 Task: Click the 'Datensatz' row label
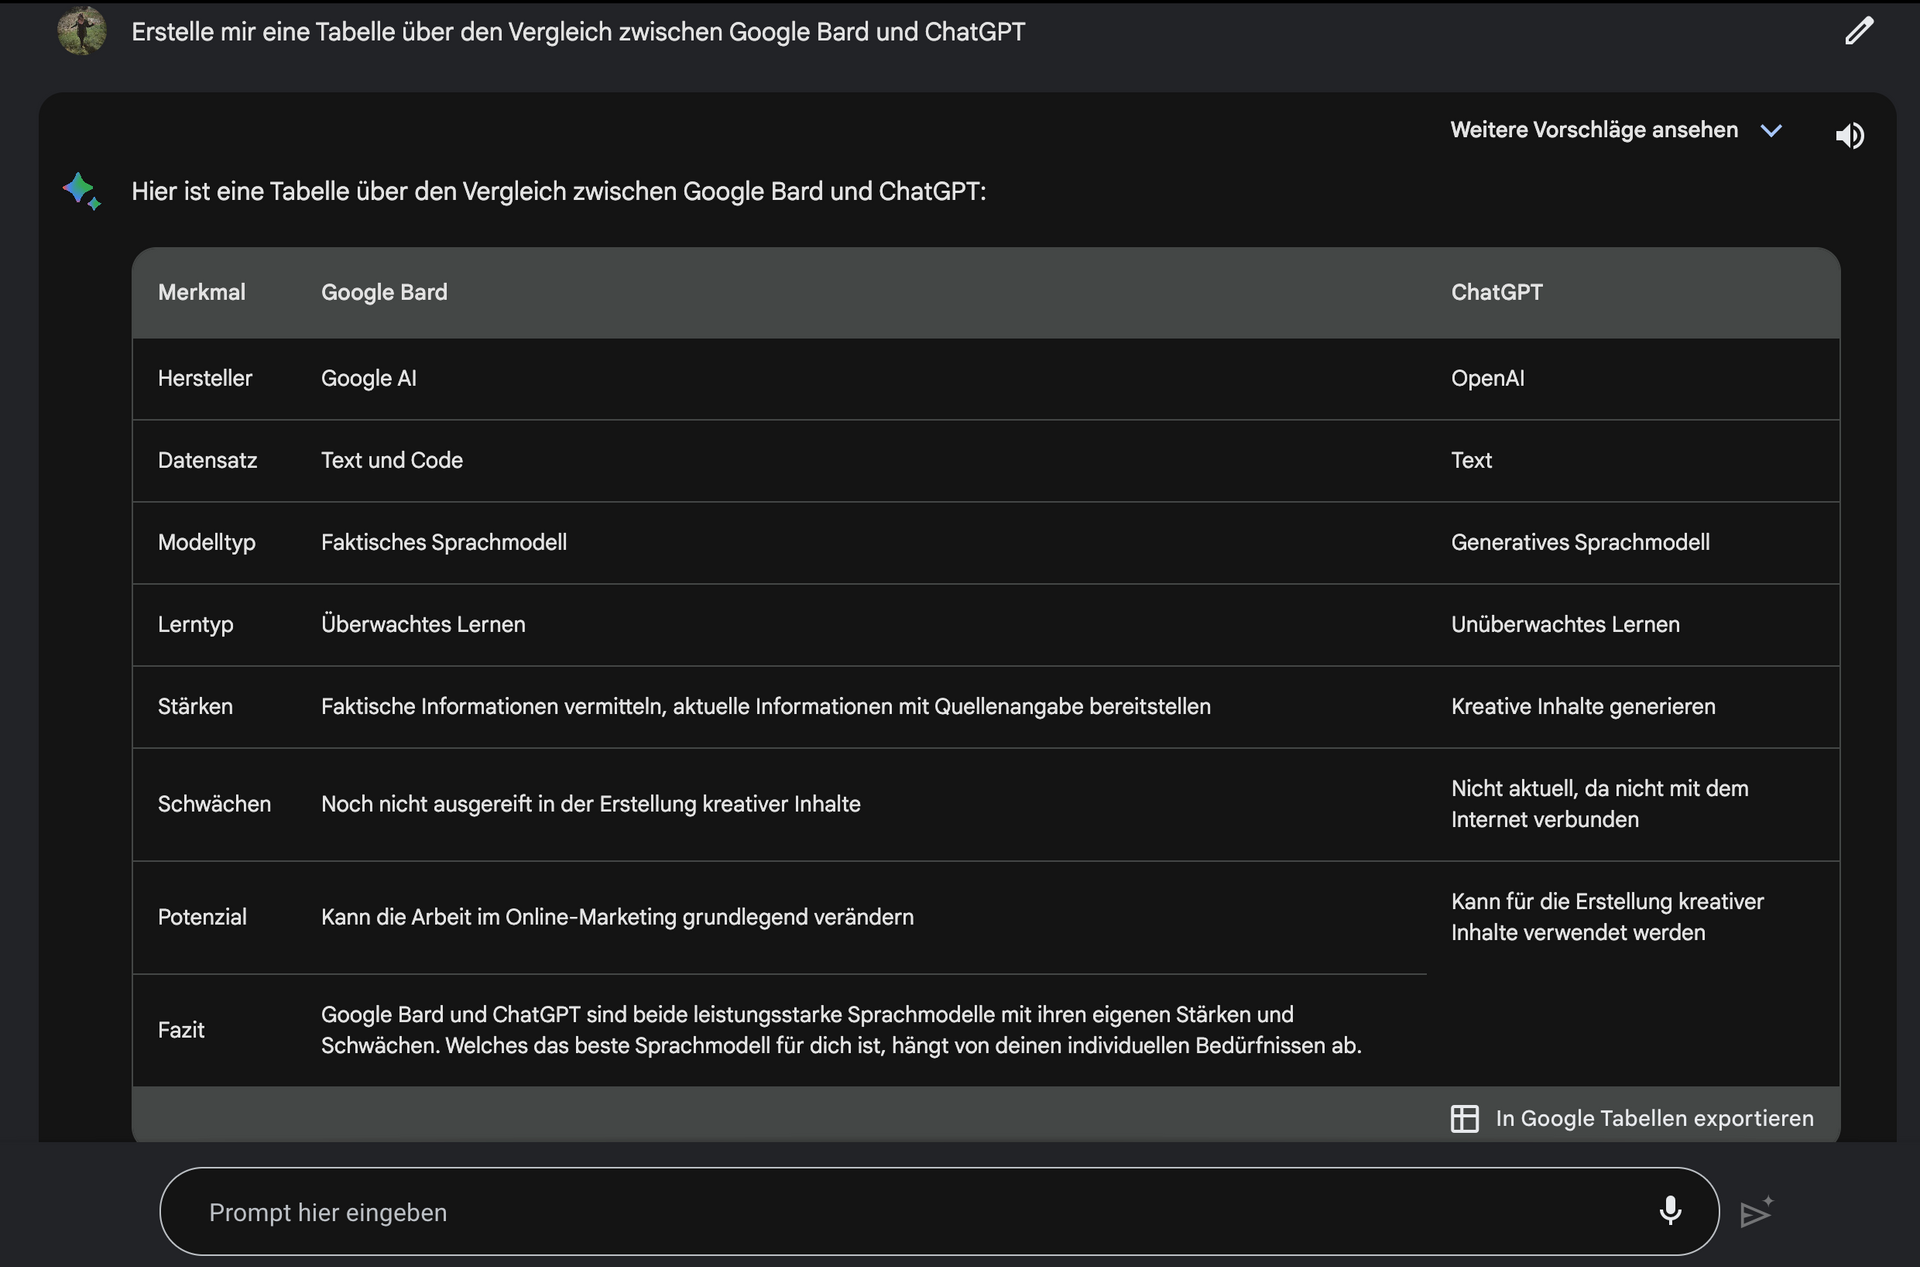coord(207,460)
